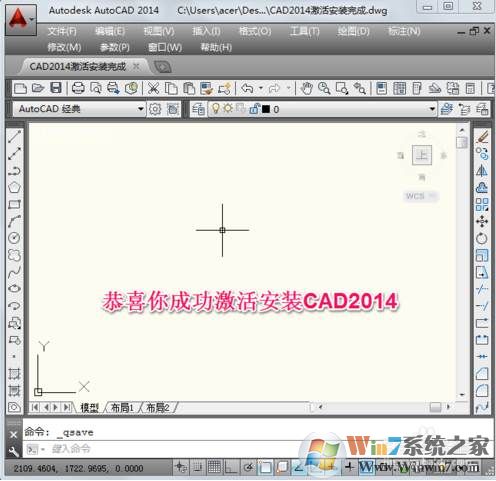Choose the Offset tool
Image resolution: width=496 pixels, height=481 pixels.
482,188
